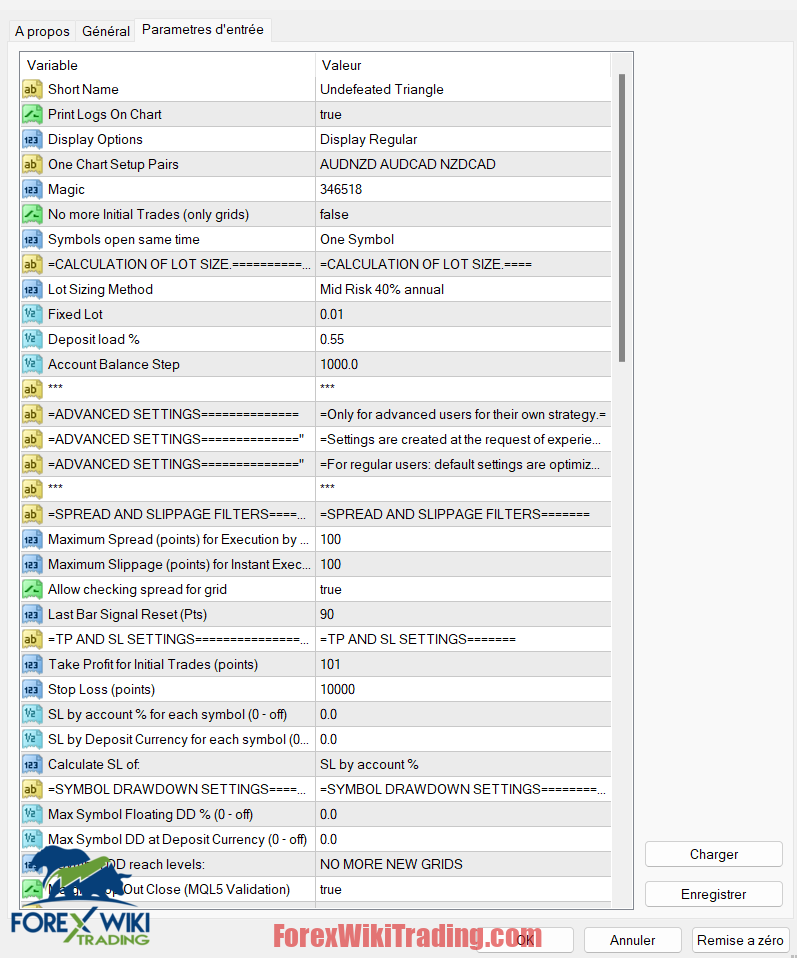The width and height of the screenshot is (797, 958).
Task: Click the Variable column header
Action: pyautogui.click(x=168, y=65)
